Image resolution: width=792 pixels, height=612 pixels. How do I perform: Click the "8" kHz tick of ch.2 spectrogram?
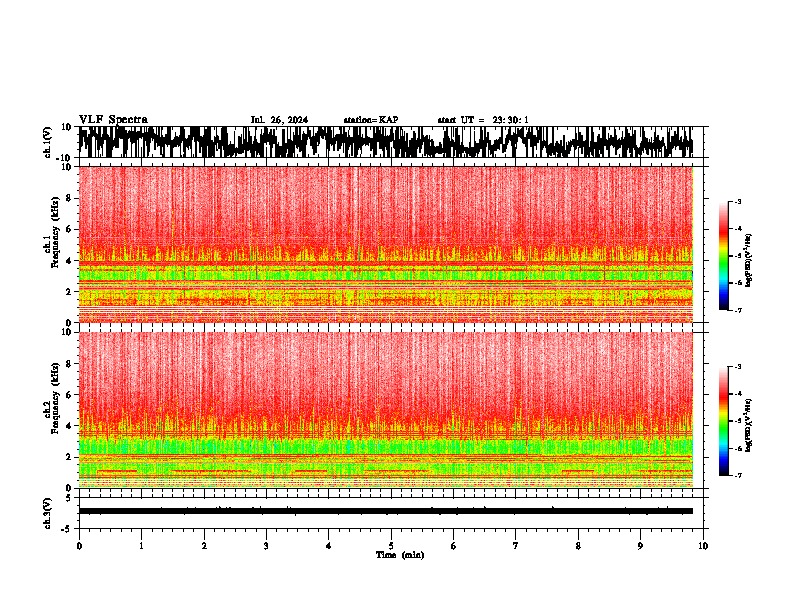point(70,364)
